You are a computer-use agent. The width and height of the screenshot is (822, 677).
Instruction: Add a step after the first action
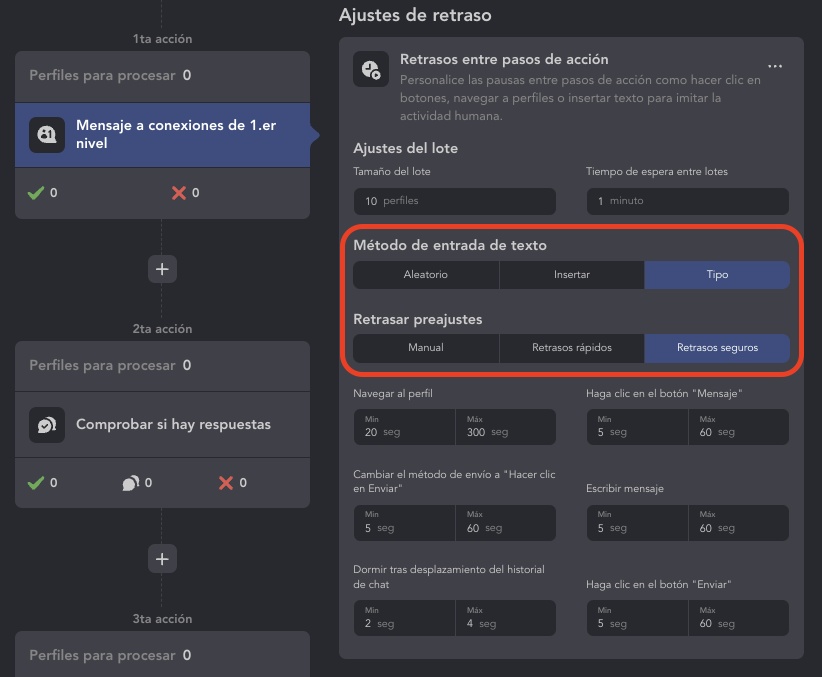tap(162, 269)
